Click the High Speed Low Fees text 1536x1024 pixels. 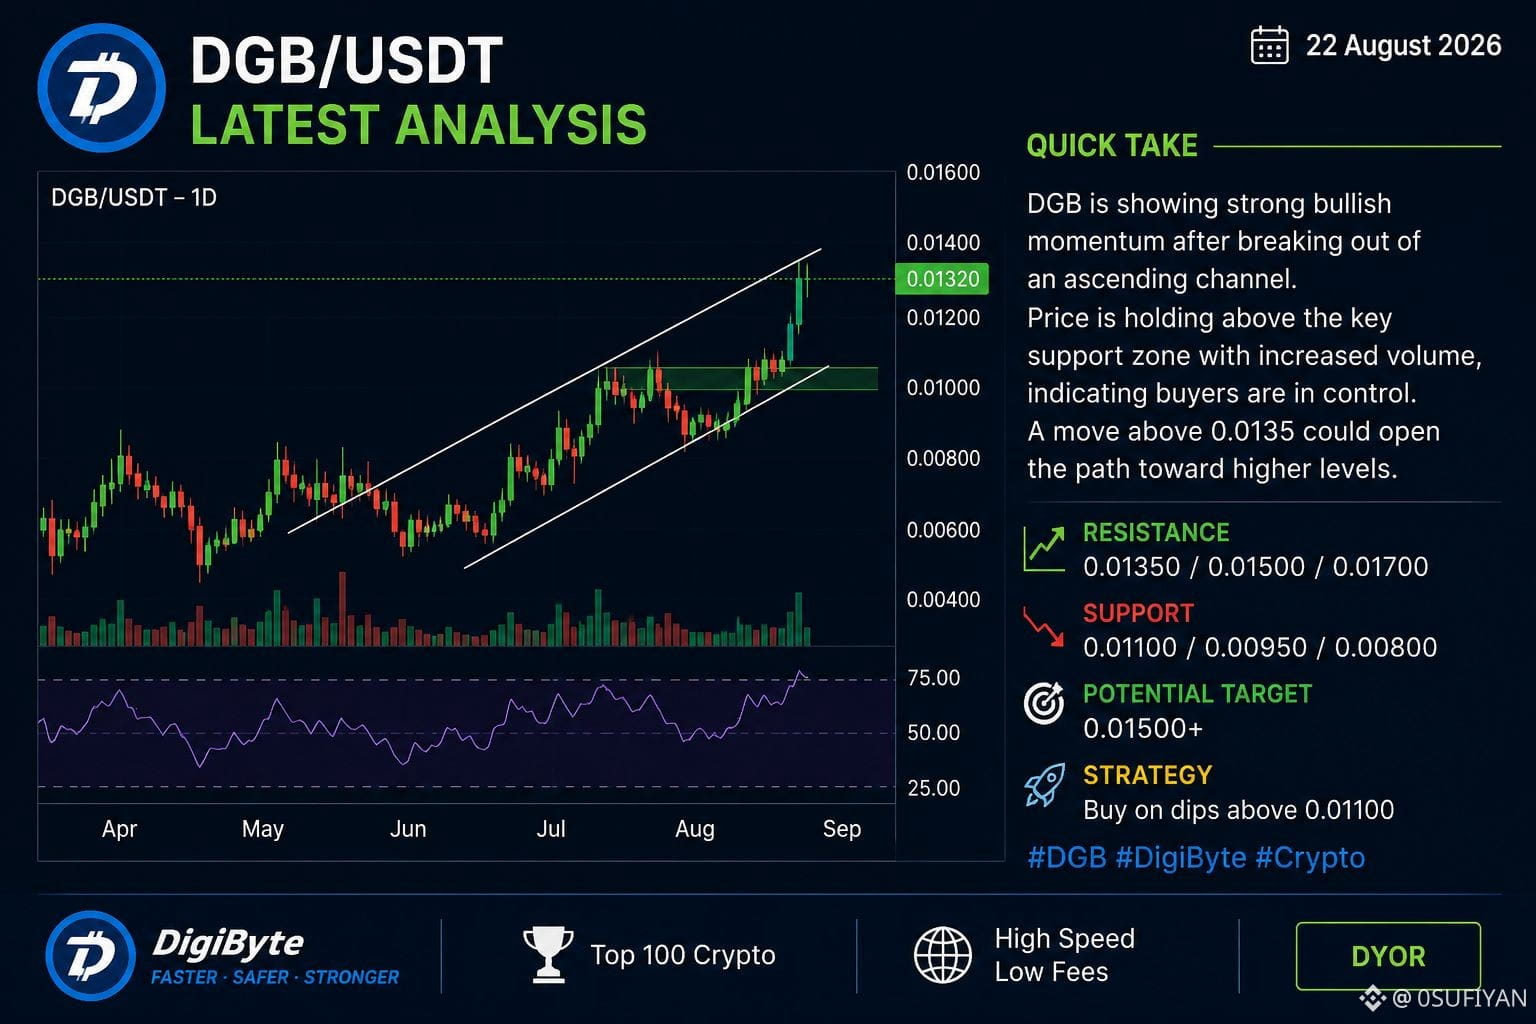click(x=1064, y=955)
